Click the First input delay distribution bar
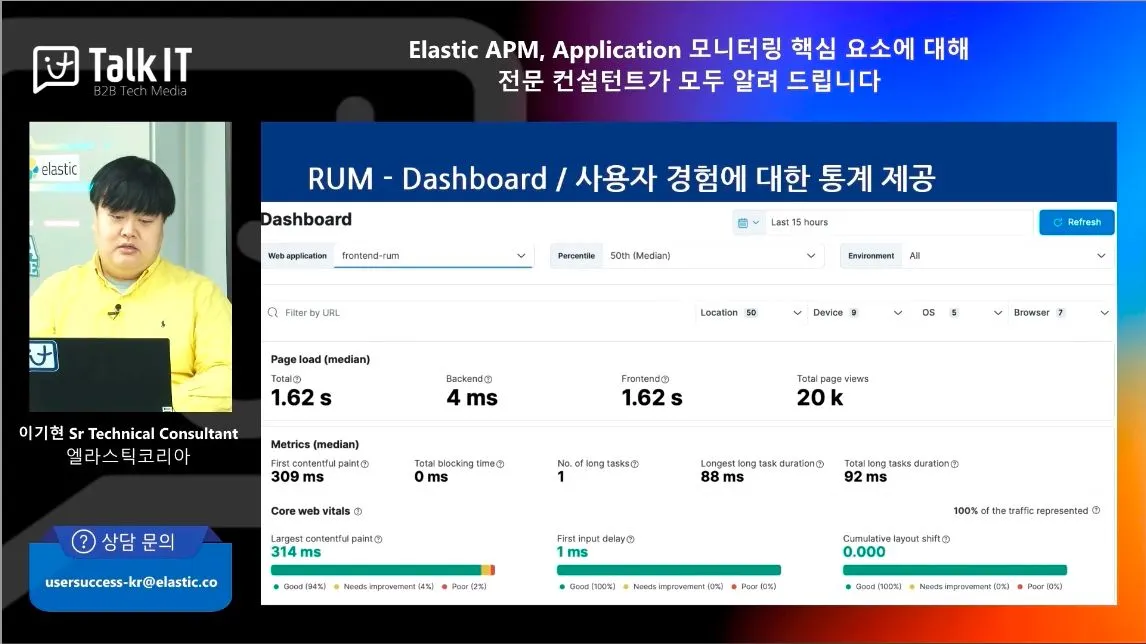 (669, 570)
